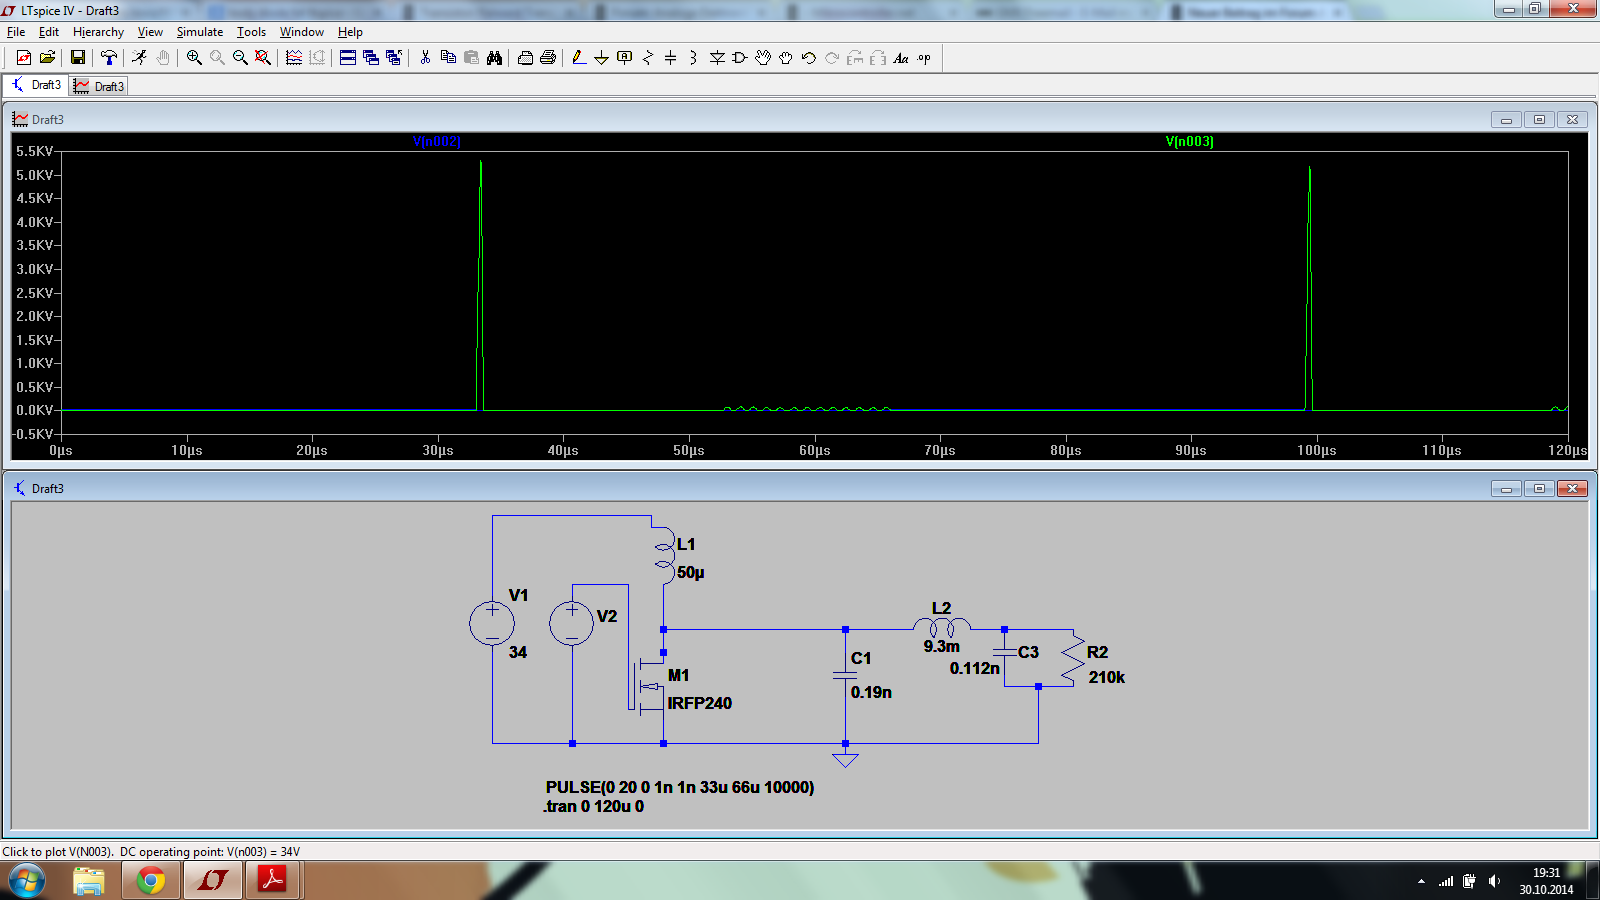Select the Cut scissors tool
The width and height of the screenshot is (1600, 900).
click(x=425, y=58)
